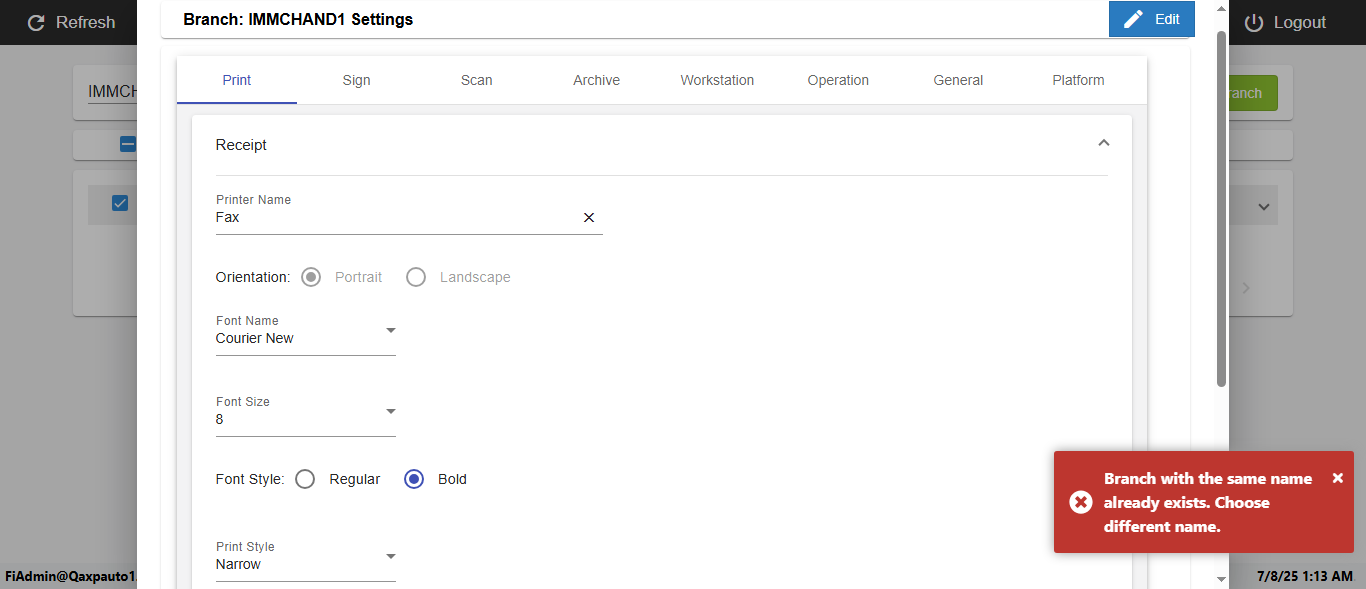Clear the Printer Name field with X
The image size is (1366, 589).
589,217
